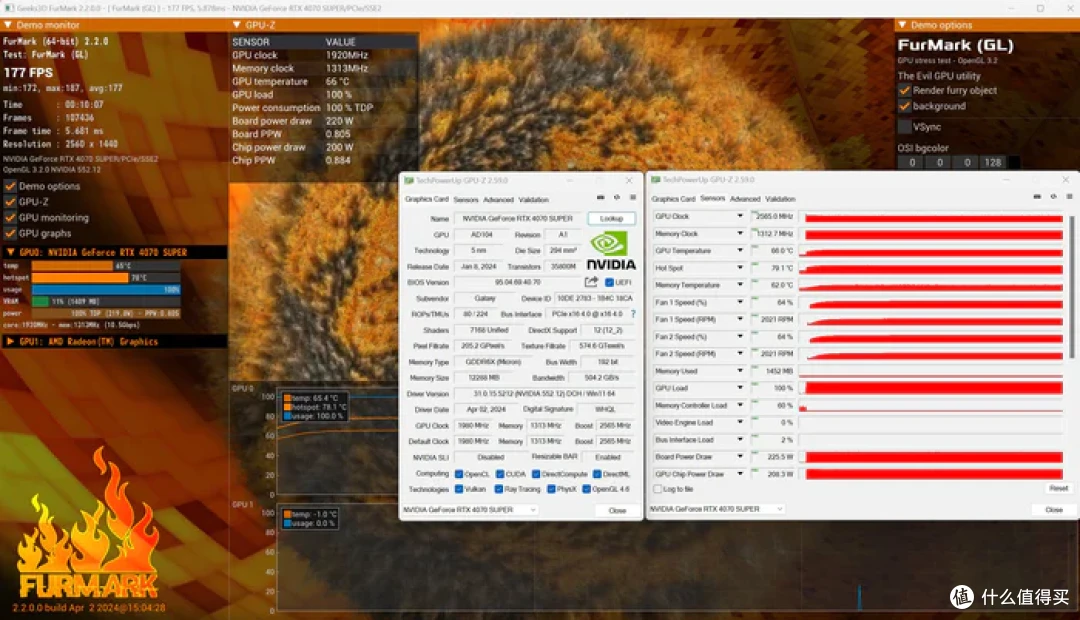Click the GPU0 temp orange bar
This screenshot has width=1080, height=620.
[72, 266]
